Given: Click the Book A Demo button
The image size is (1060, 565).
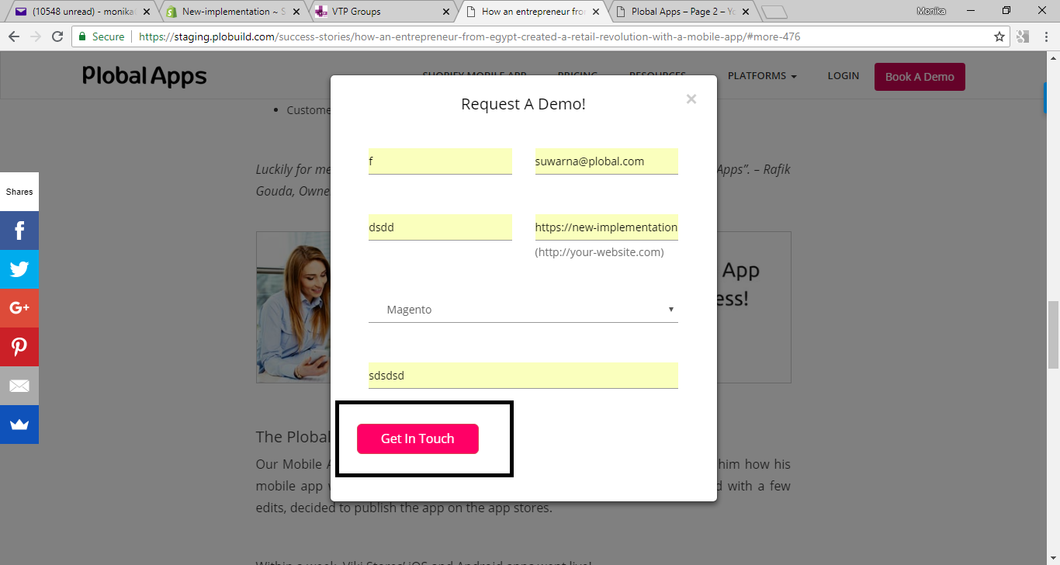Looking at the screenshot, I should (919, 77).
